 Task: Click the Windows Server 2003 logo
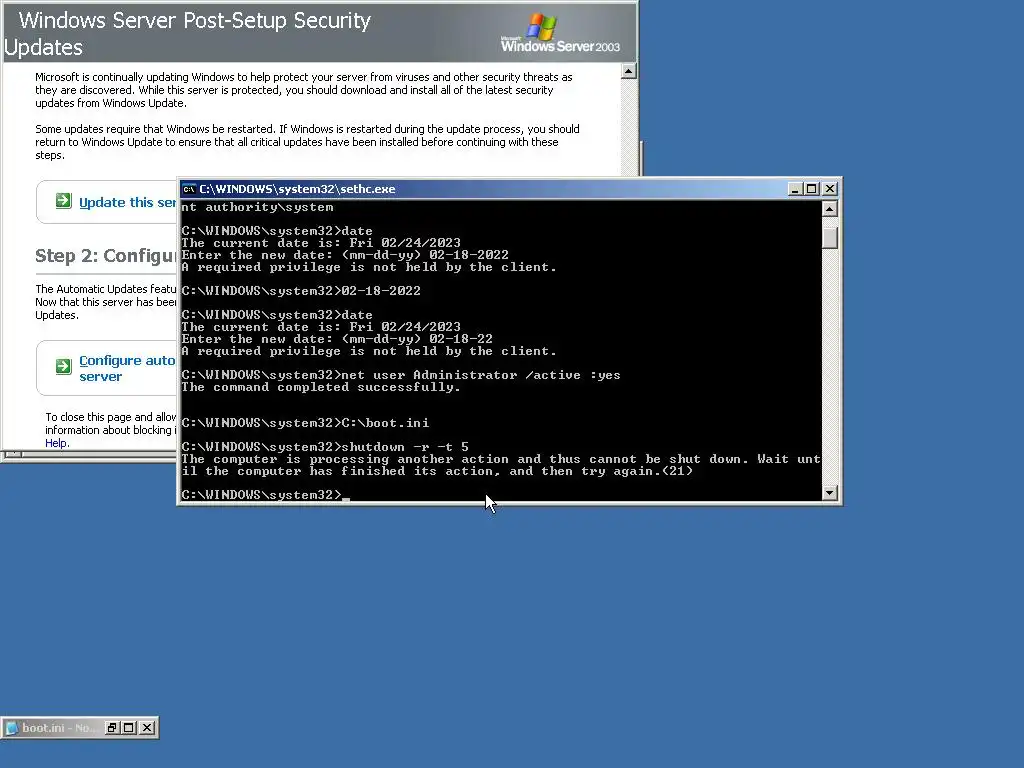coord(560,33)
